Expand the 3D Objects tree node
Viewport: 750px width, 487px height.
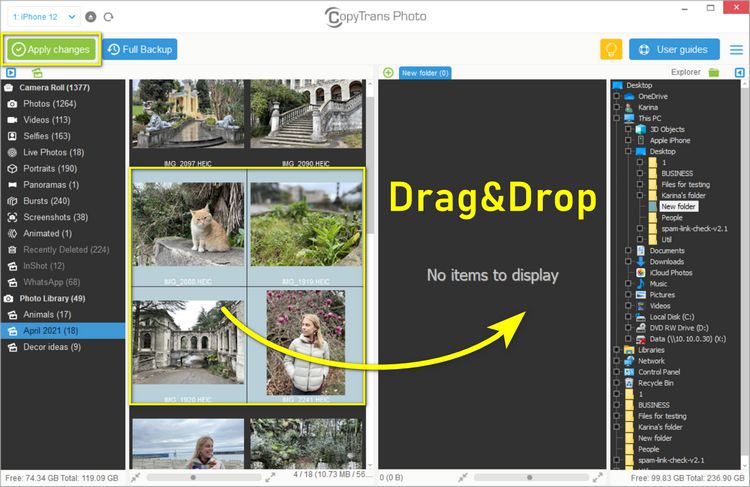[627, 129]
